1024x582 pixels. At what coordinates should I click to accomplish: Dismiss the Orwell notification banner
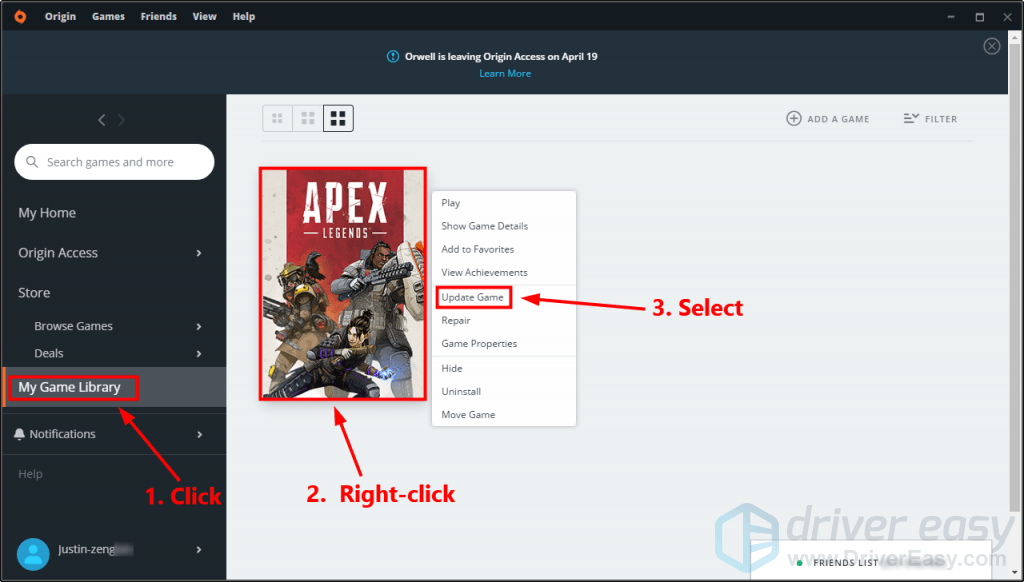(x=991, y=46)
